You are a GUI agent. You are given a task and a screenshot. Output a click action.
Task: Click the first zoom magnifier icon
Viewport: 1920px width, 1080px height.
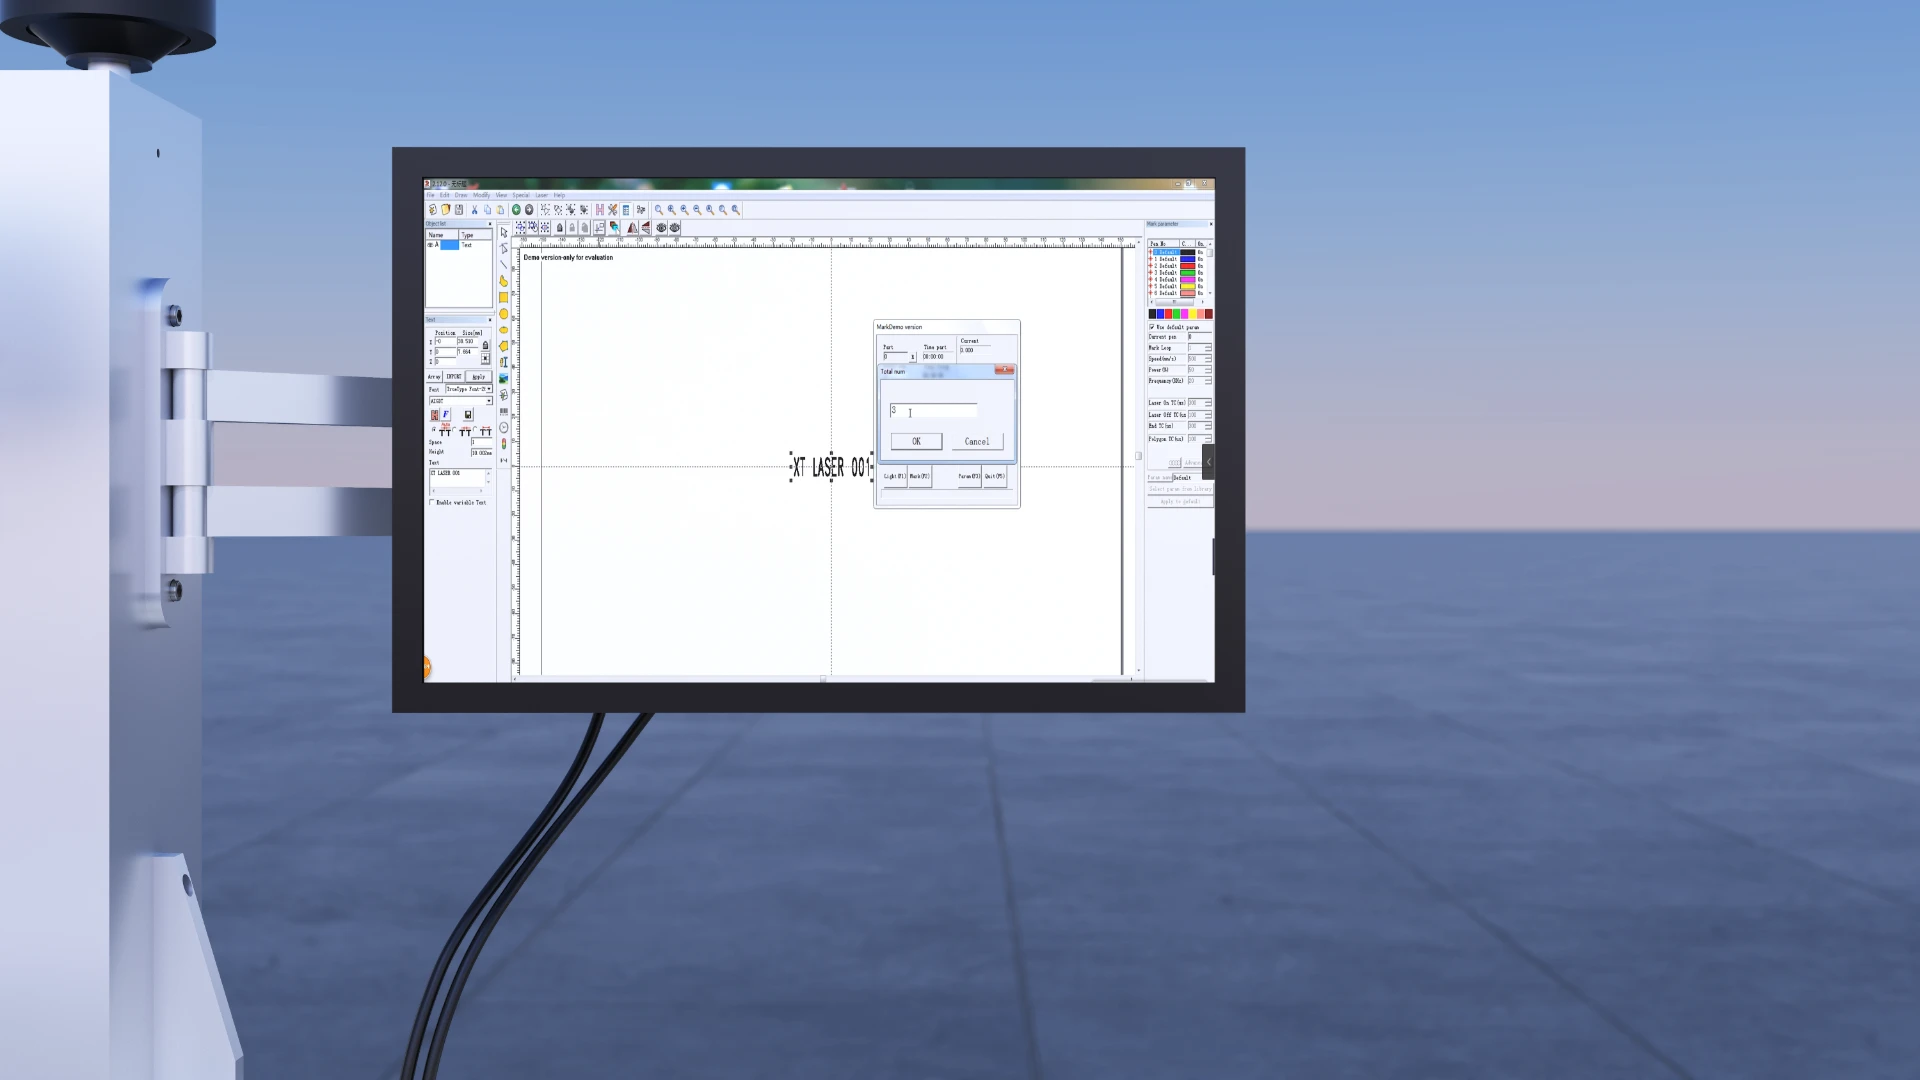click(659, 210)
